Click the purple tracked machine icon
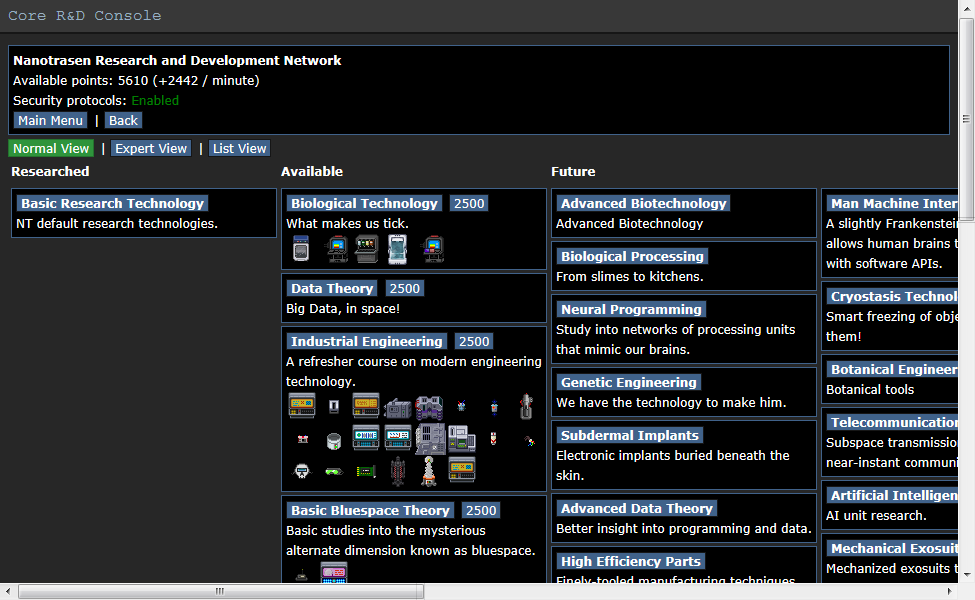The width and height of the screenshot is (975, 600). click(x=430, y=407)
